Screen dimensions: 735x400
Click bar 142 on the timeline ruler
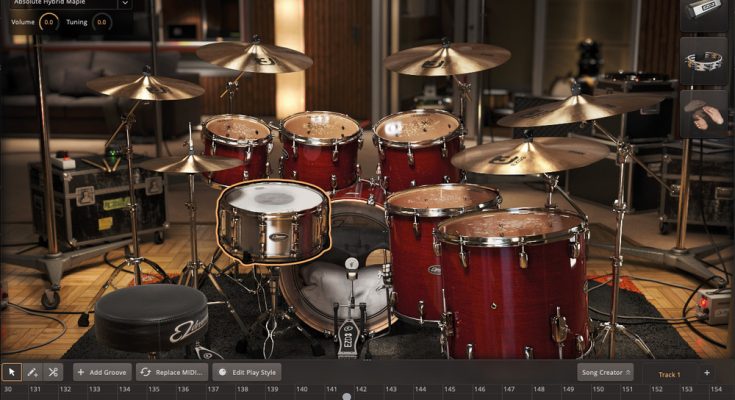click(x=361, y=389)
